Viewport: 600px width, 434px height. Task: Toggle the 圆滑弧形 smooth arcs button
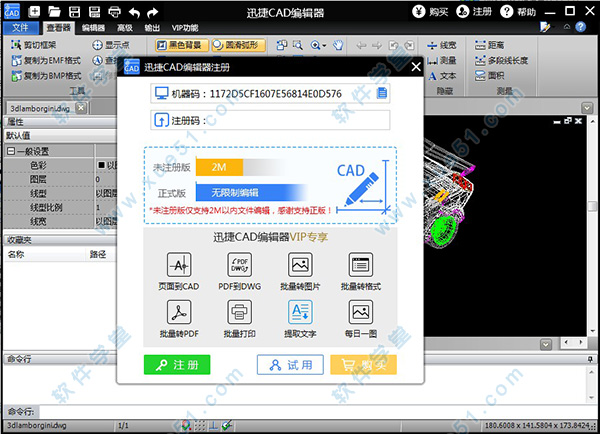tap(238, 45)
